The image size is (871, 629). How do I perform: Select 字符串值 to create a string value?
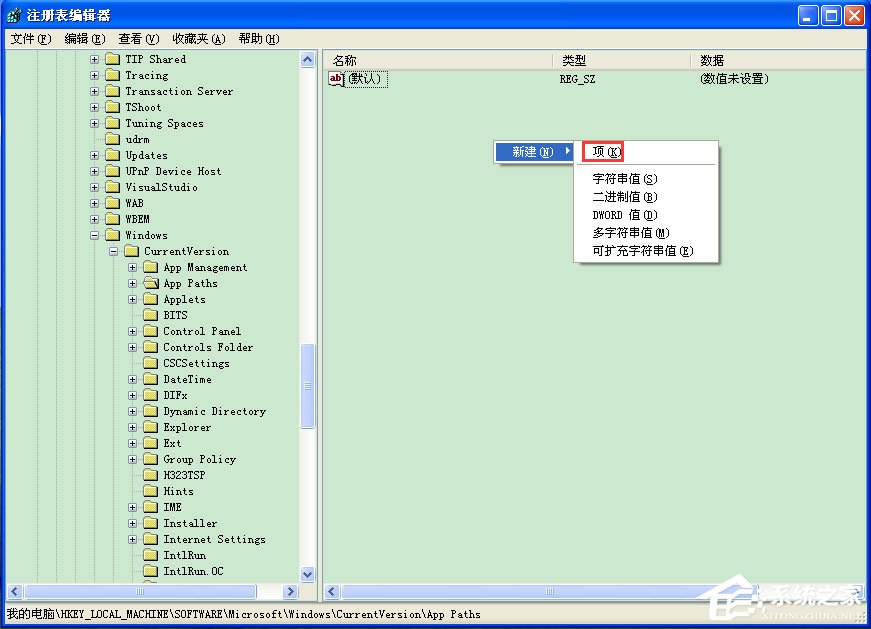pos(626,177)
